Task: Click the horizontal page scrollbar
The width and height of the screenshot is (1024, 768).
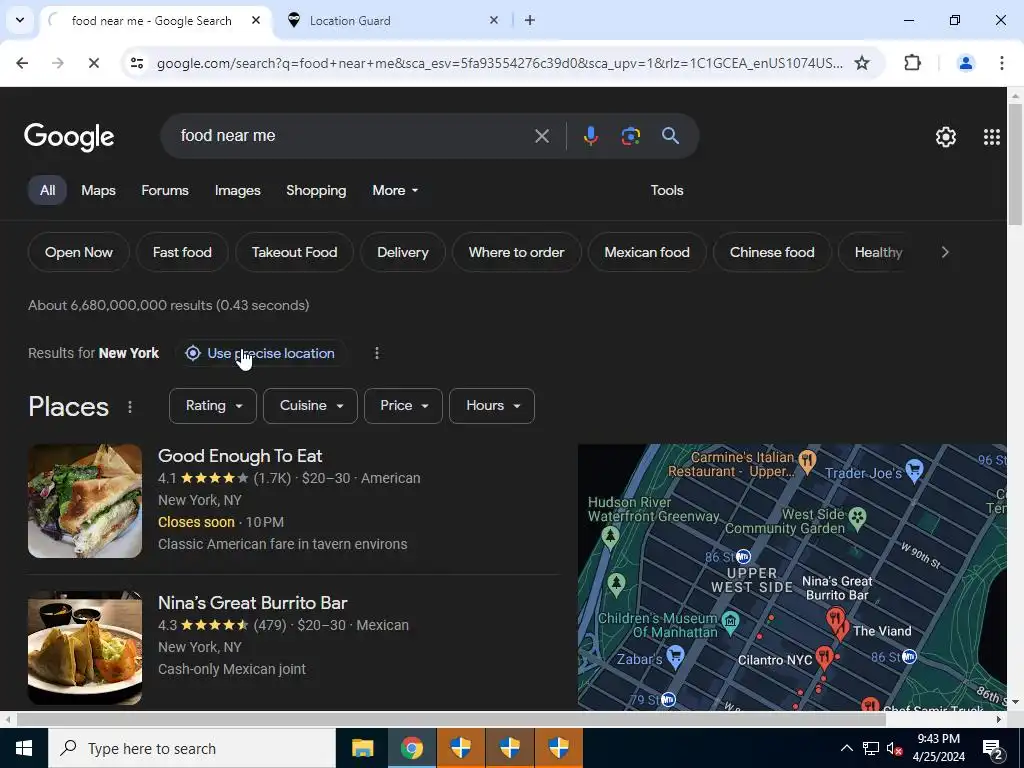Action: click(x=451, y=719)
